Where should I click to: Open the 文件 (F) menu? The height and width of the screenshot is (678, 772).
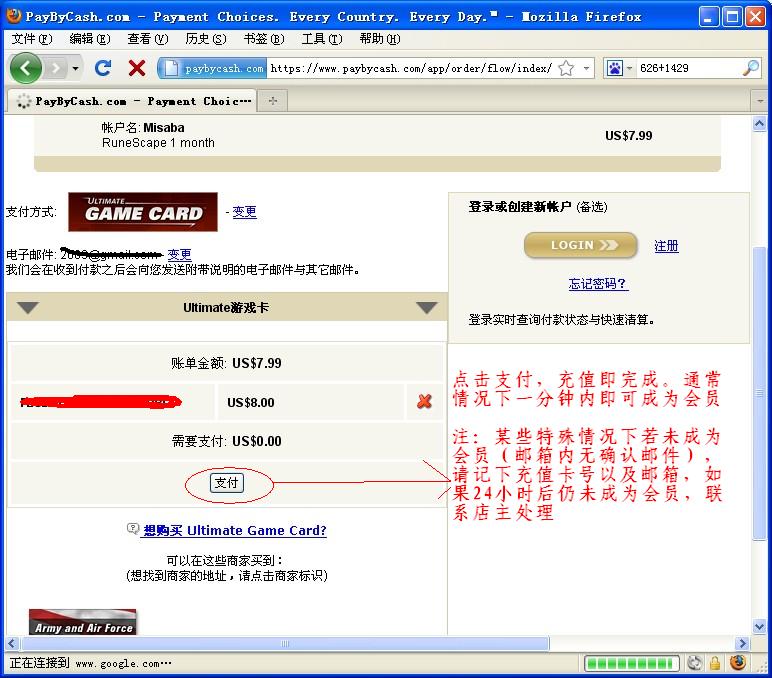point(32,39)
